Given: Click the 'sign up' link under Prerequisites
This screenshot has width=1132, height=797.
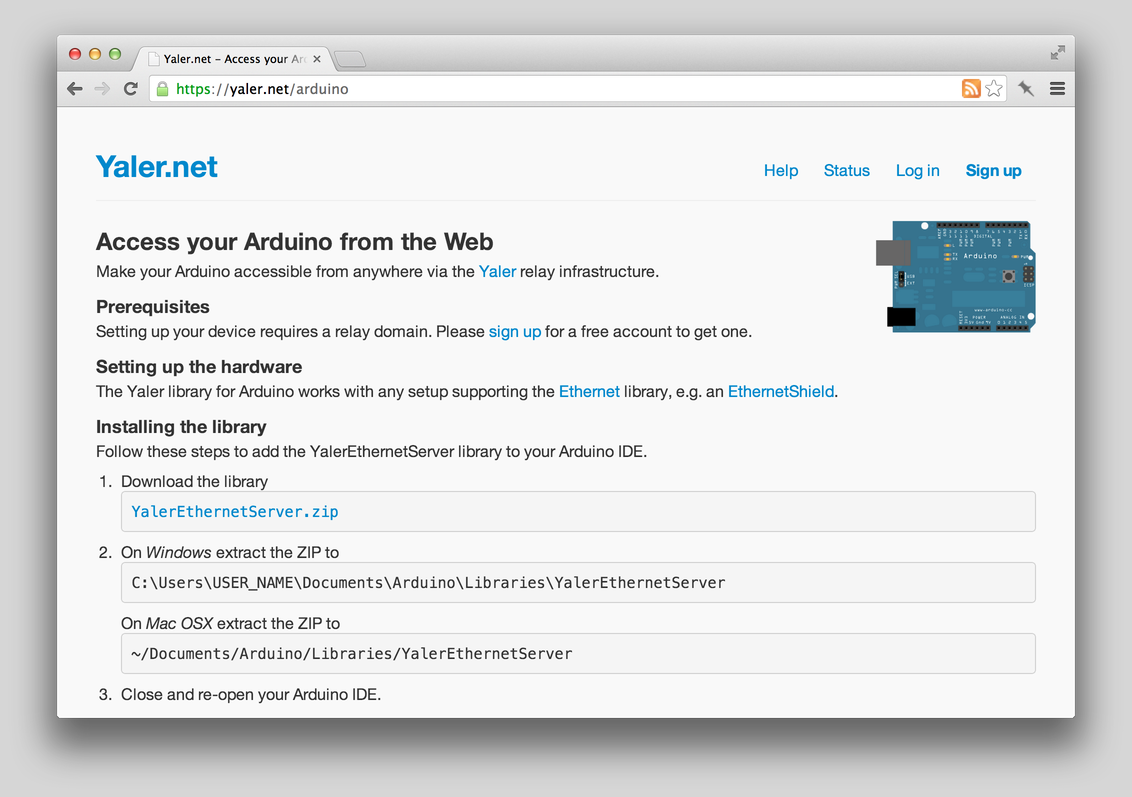Looking at the screenshot, I should click(515, 331).
